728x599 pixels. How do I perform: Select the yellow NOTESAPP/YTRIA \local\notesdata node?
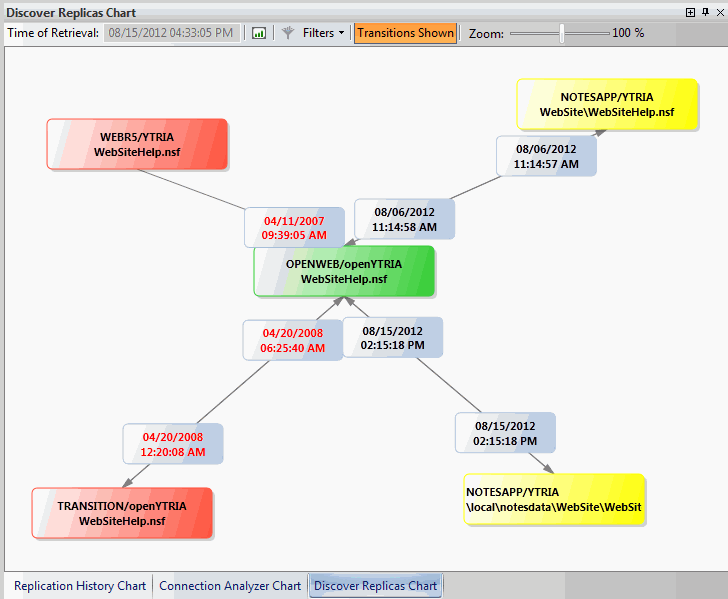(x=554, y=499)
